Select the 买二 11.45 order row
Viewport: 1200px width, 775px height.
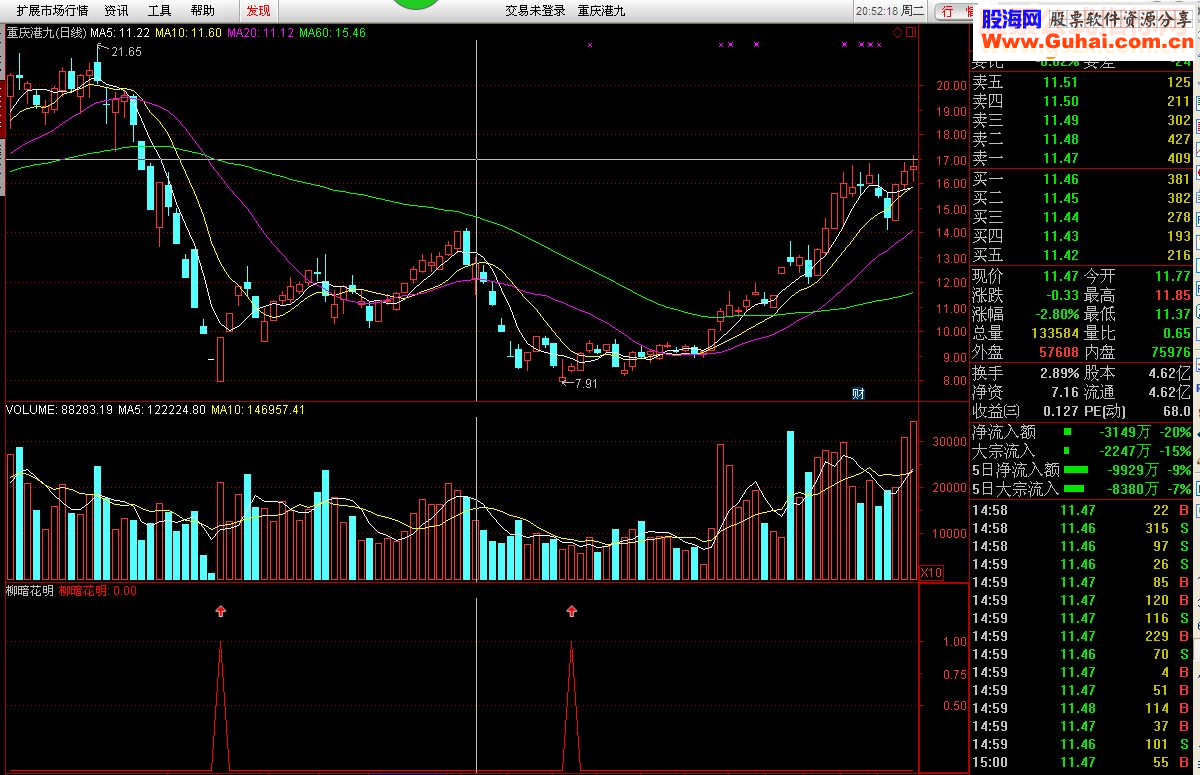coord(1082,198)
